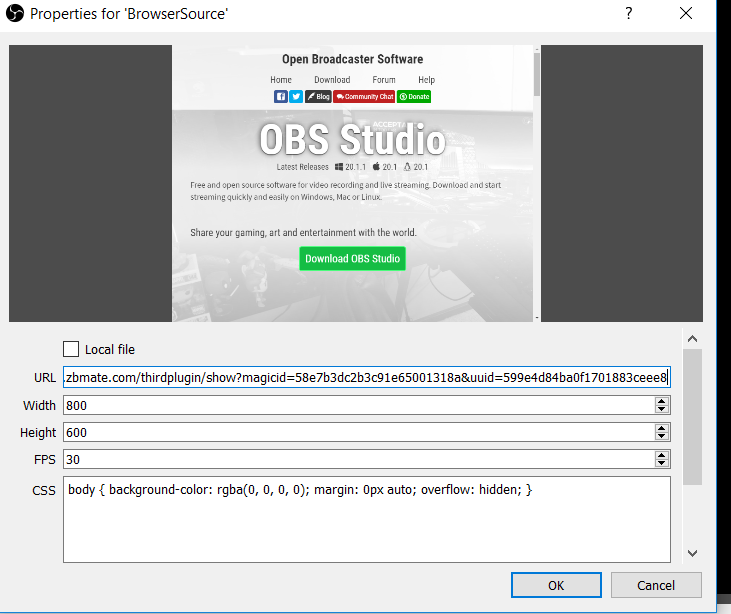731x614 pixels.
Task: Click inside the CSS text area
Action: (x=367, y=519)
